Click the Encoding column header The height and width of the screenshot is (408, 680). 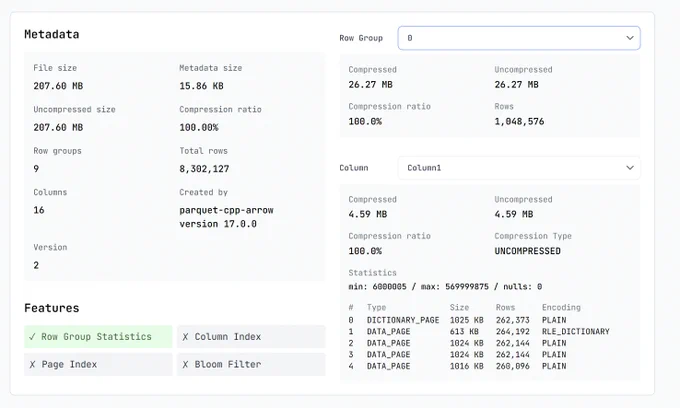pyautogui.click(x=561, y=307)
